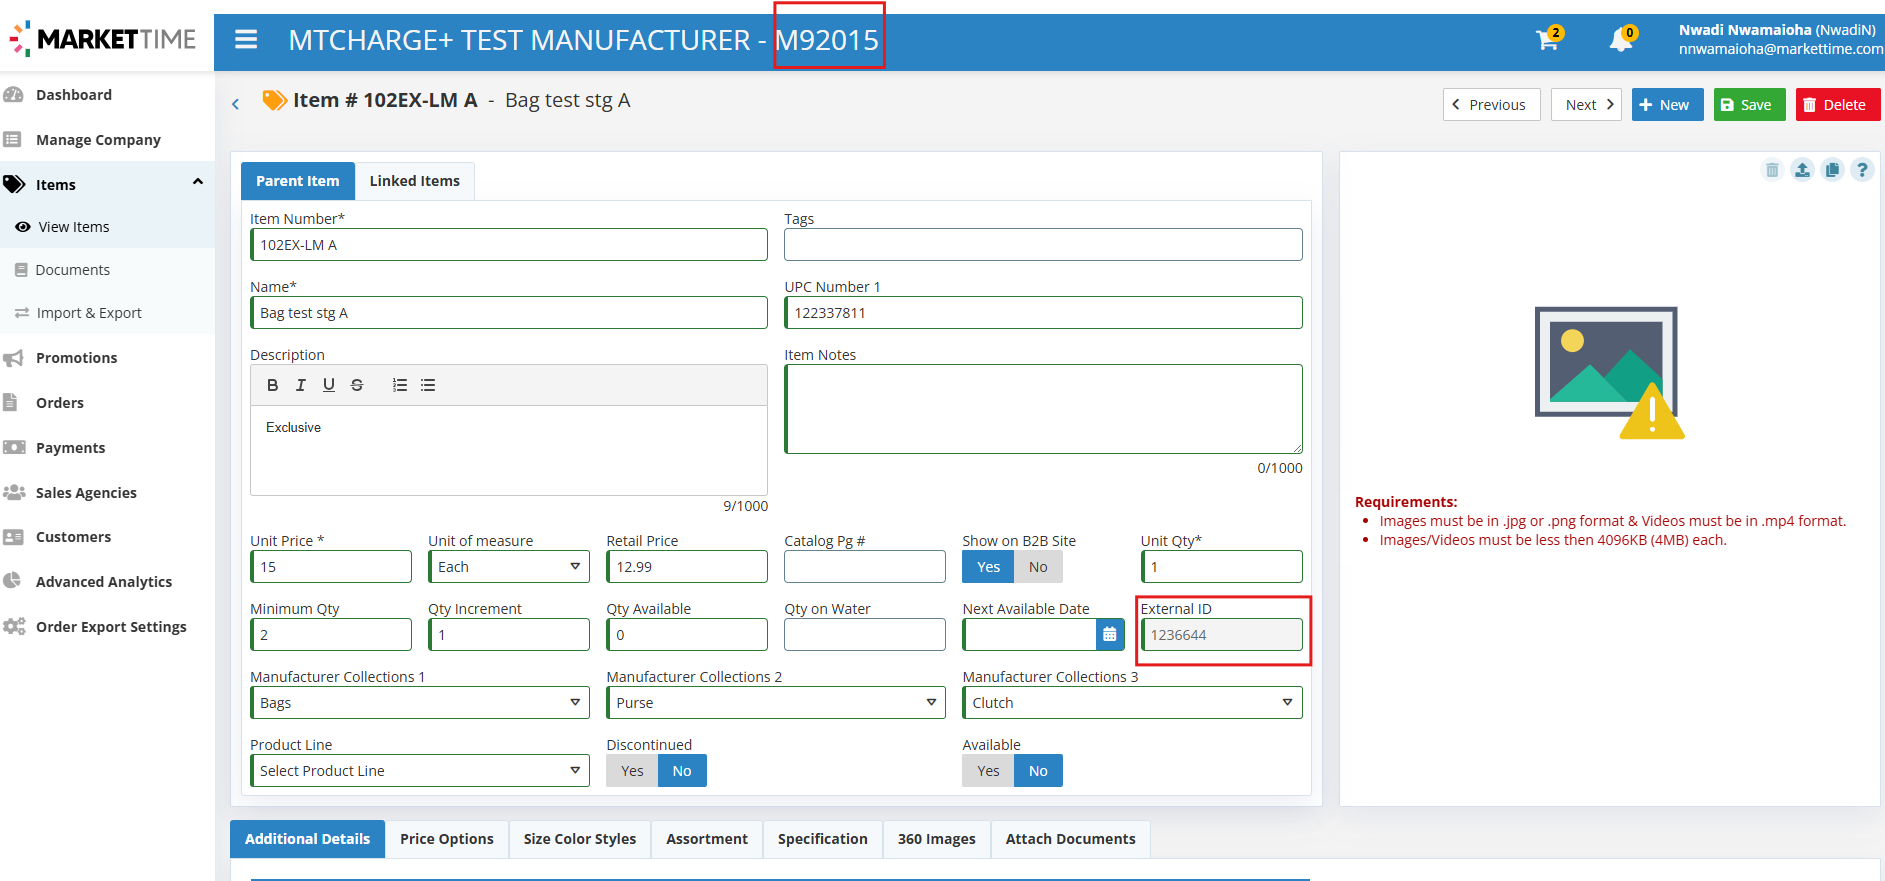Open Documents in sidebar

[x=72, y=270]
